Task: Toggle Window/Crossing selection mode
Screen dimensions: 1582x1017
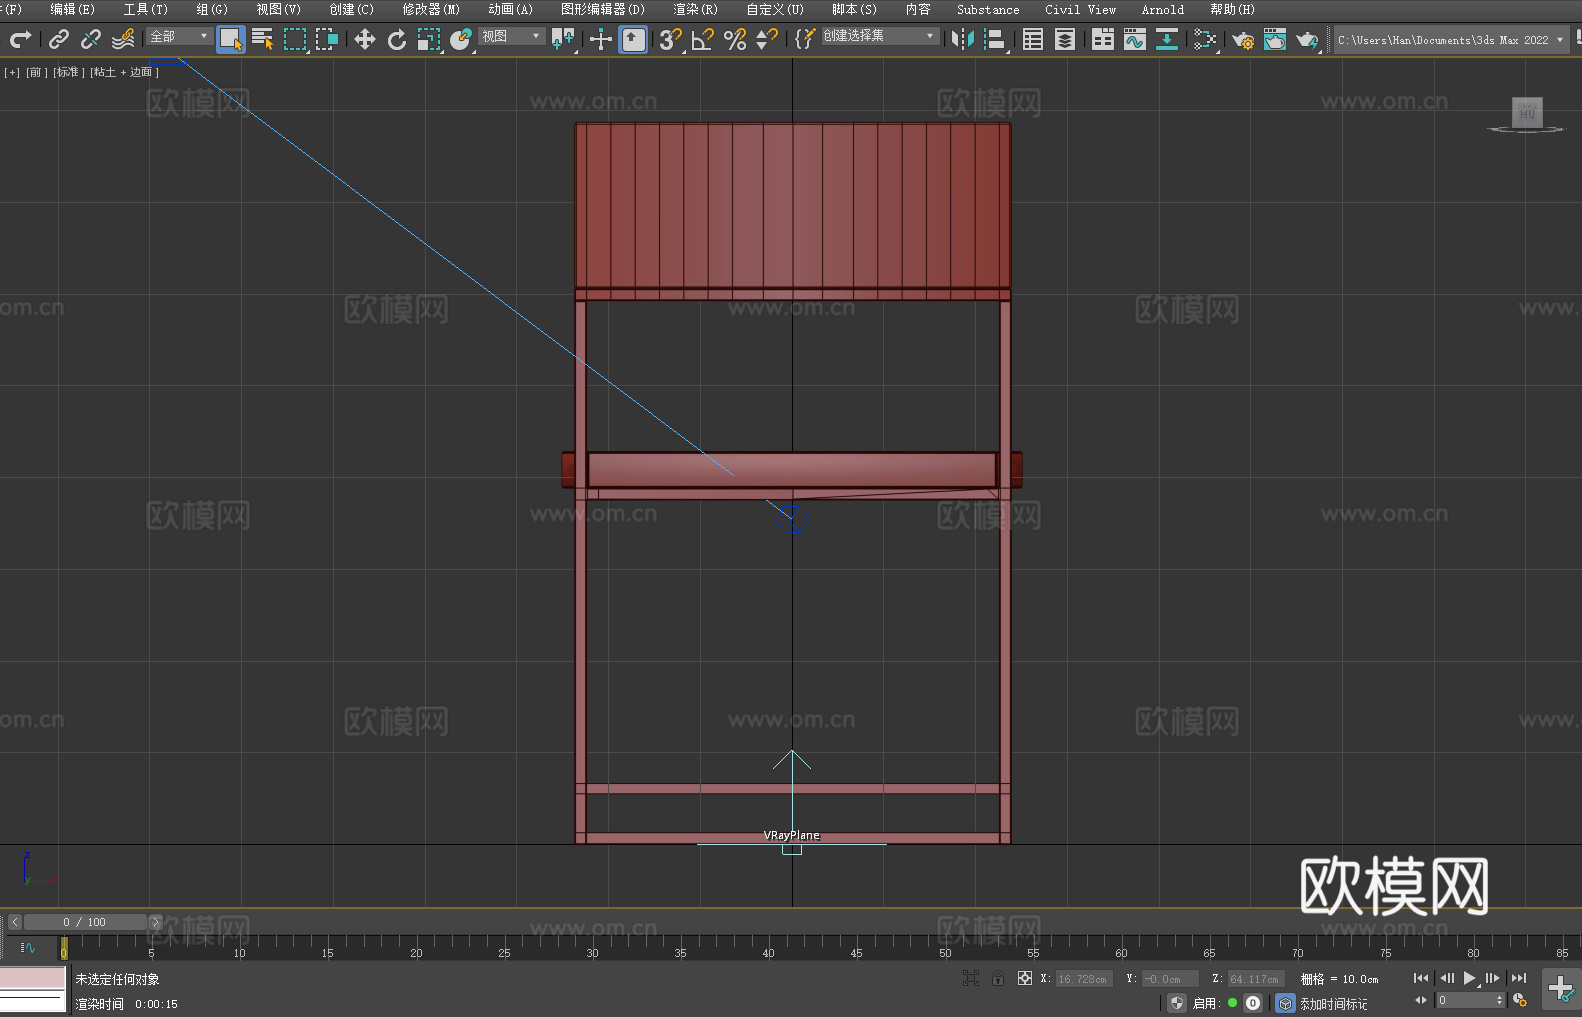Action: (x=327, y=39)
